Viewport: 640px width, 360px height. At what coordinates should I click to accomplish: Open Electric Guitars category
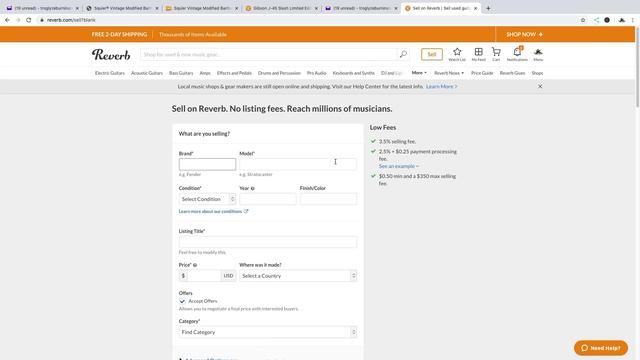(x=110, y=73)
